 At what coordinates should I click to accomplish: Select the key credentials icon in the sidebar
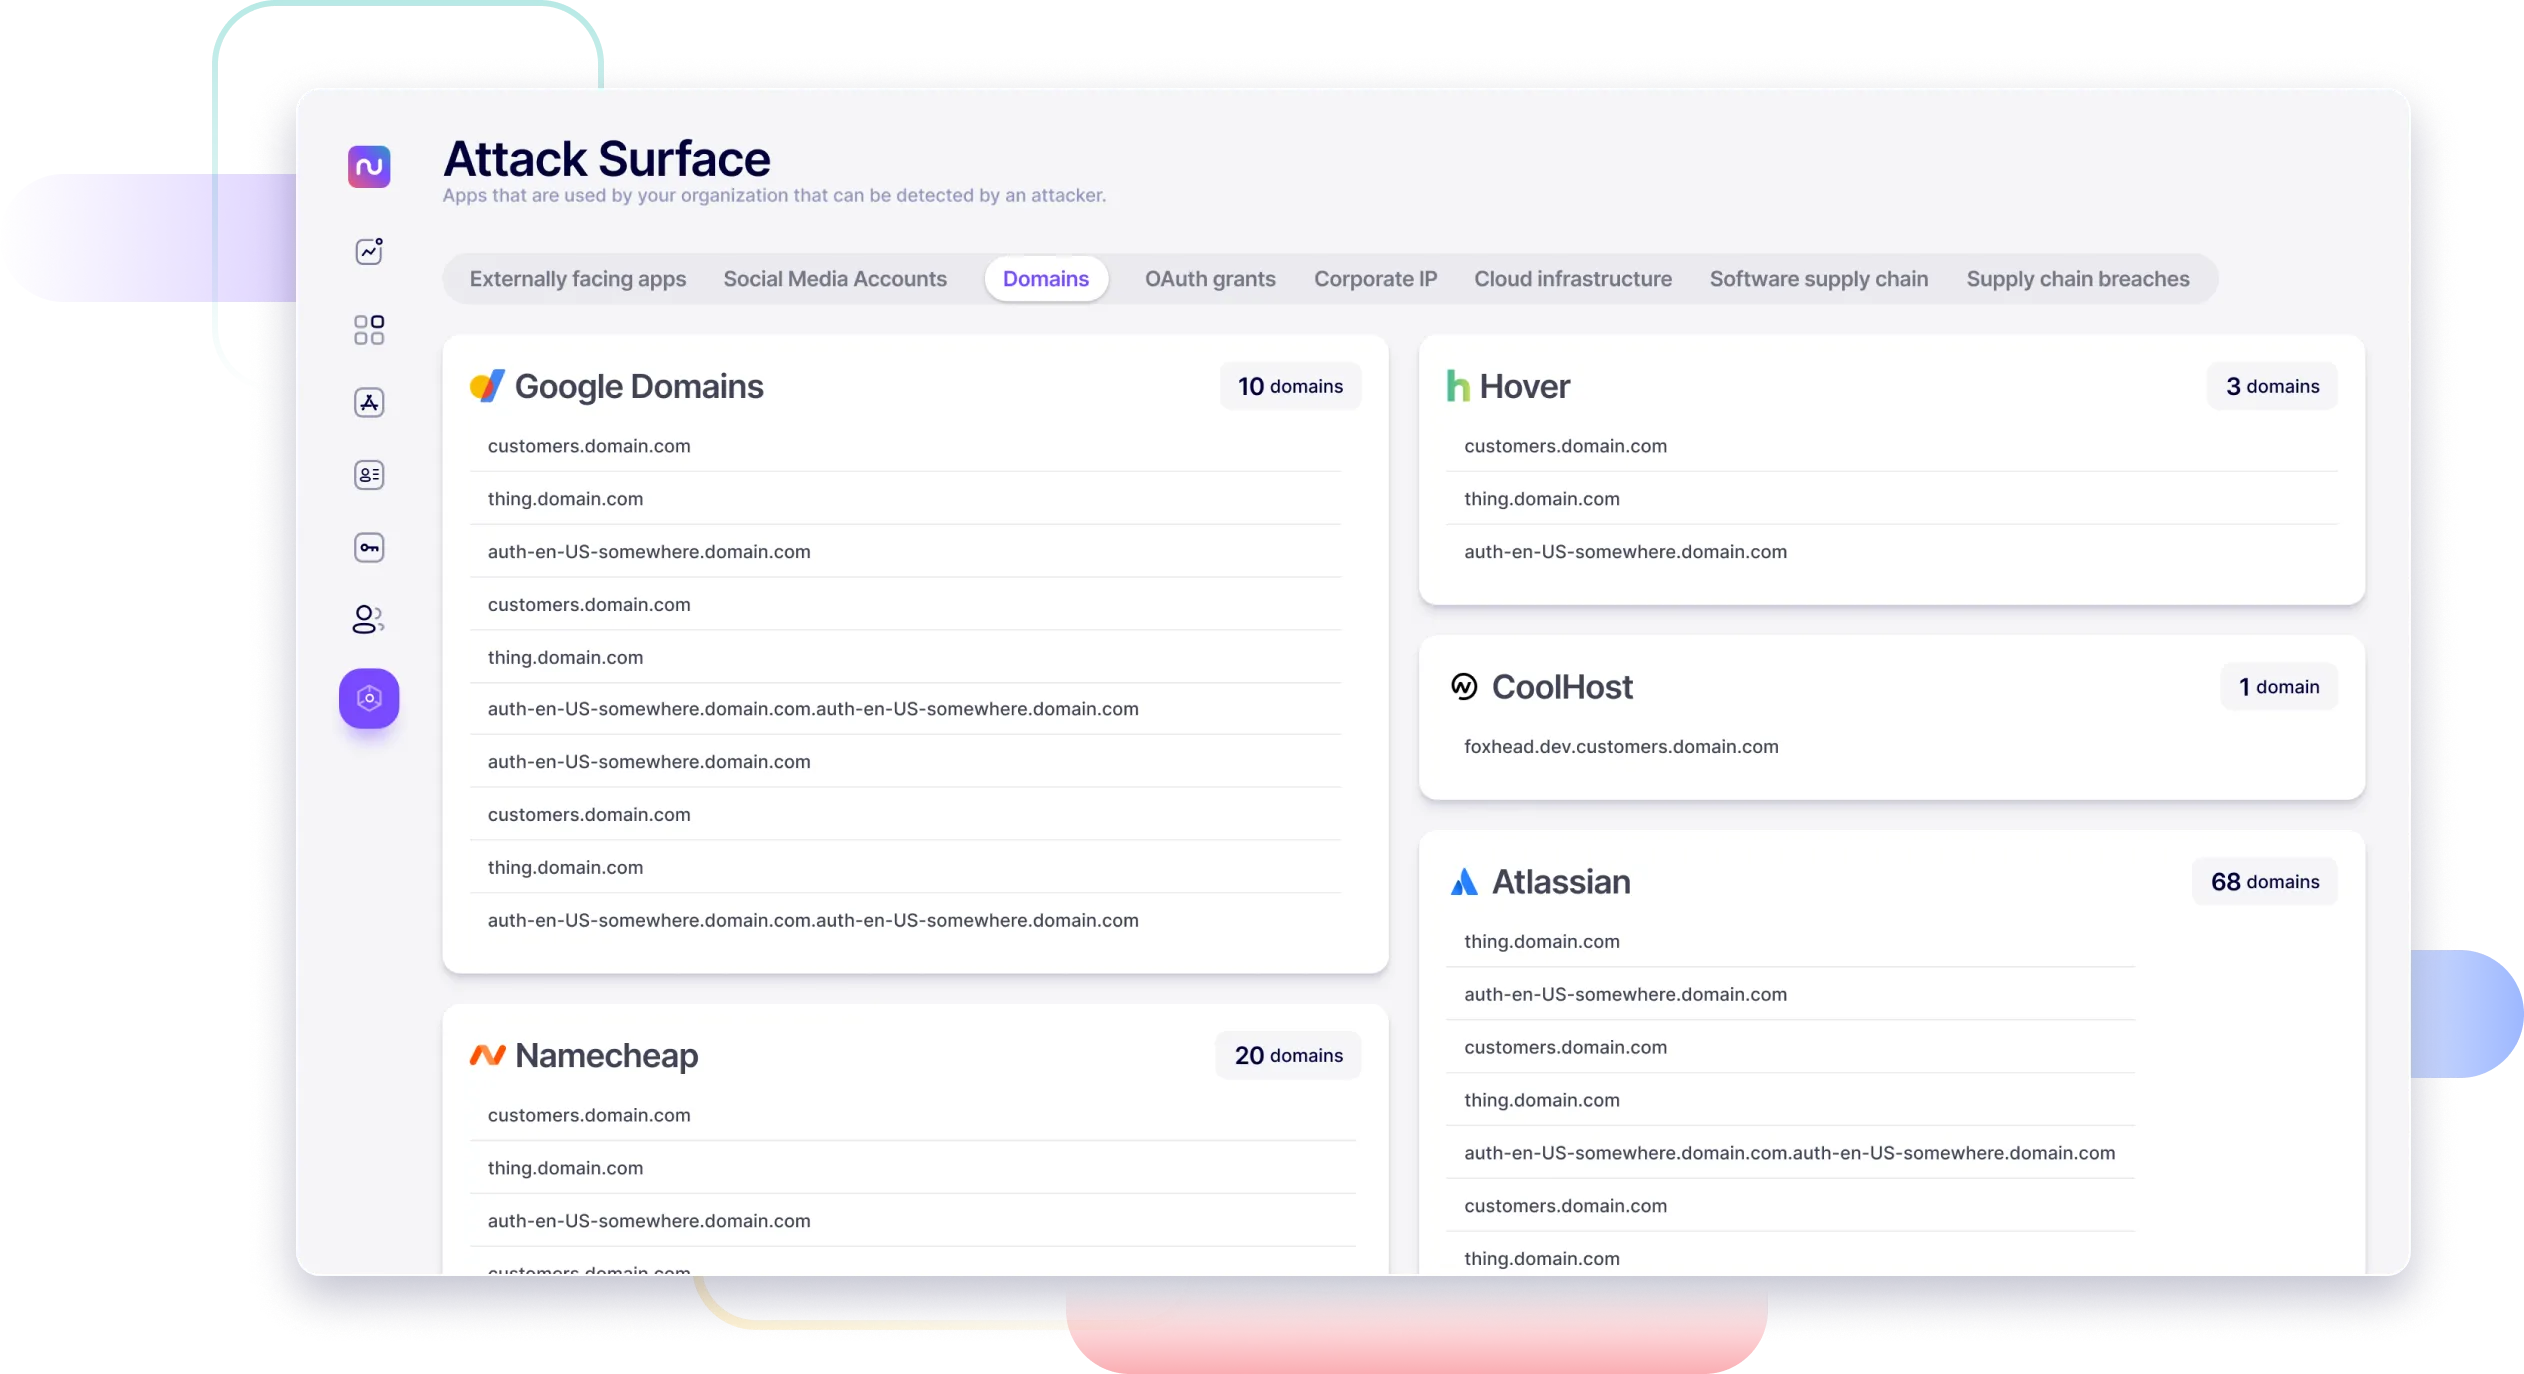(369, 547)
